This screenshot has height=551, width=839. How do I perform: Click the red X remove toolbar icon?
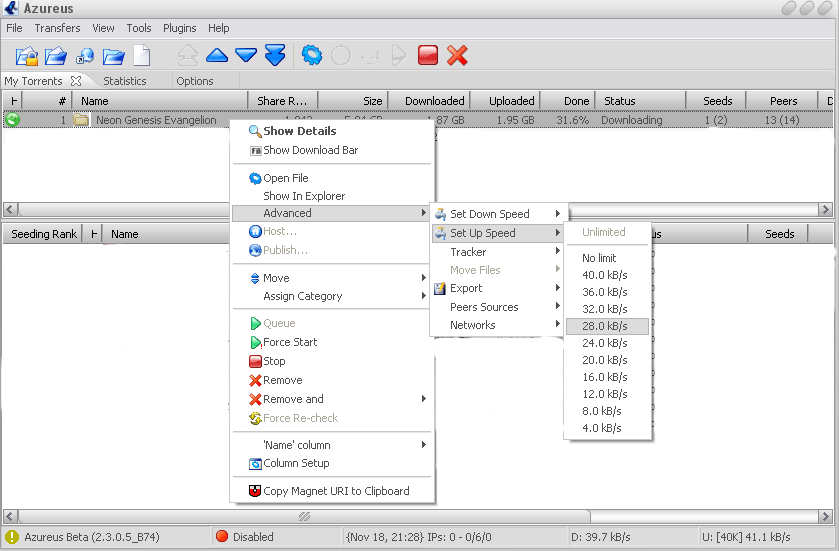click(457, 55)
